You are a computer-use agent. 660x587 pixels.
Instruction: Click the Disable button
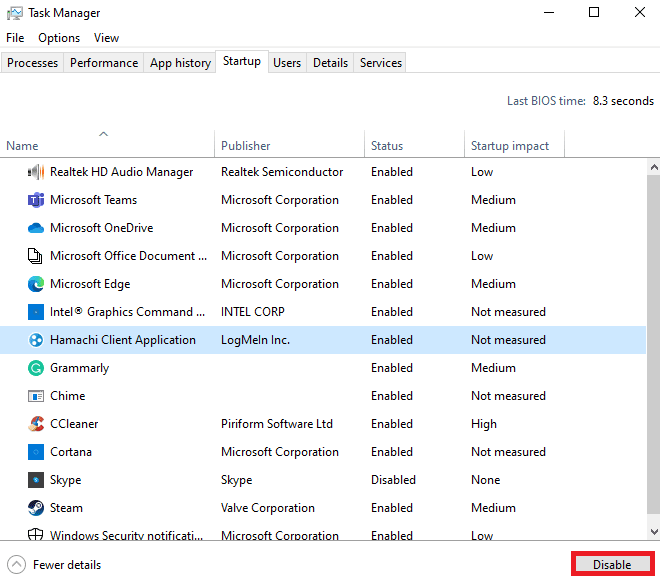(x=612, y=564)
